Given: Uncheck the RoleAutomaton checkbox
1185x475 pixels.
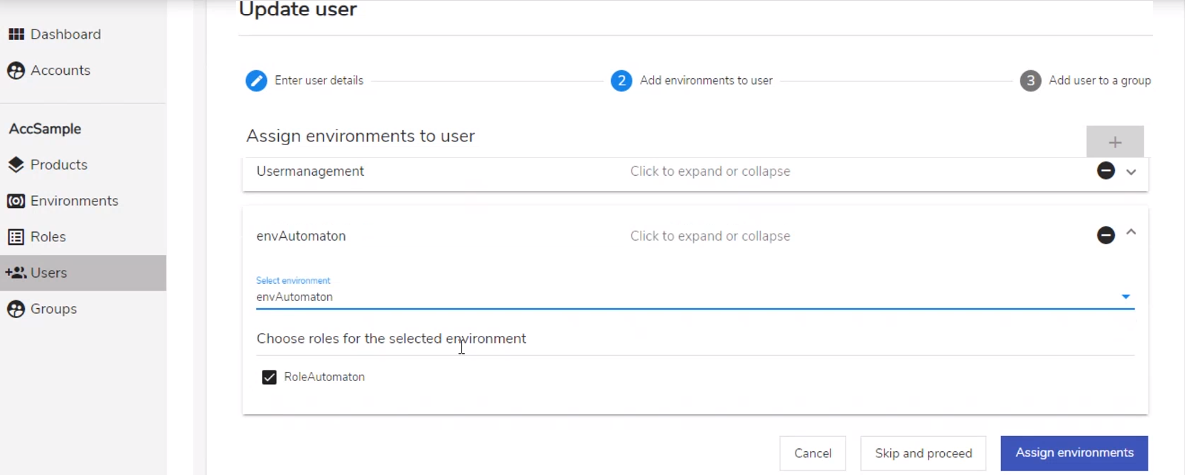Looking at the screenshot, I should [x=269, y=378].
